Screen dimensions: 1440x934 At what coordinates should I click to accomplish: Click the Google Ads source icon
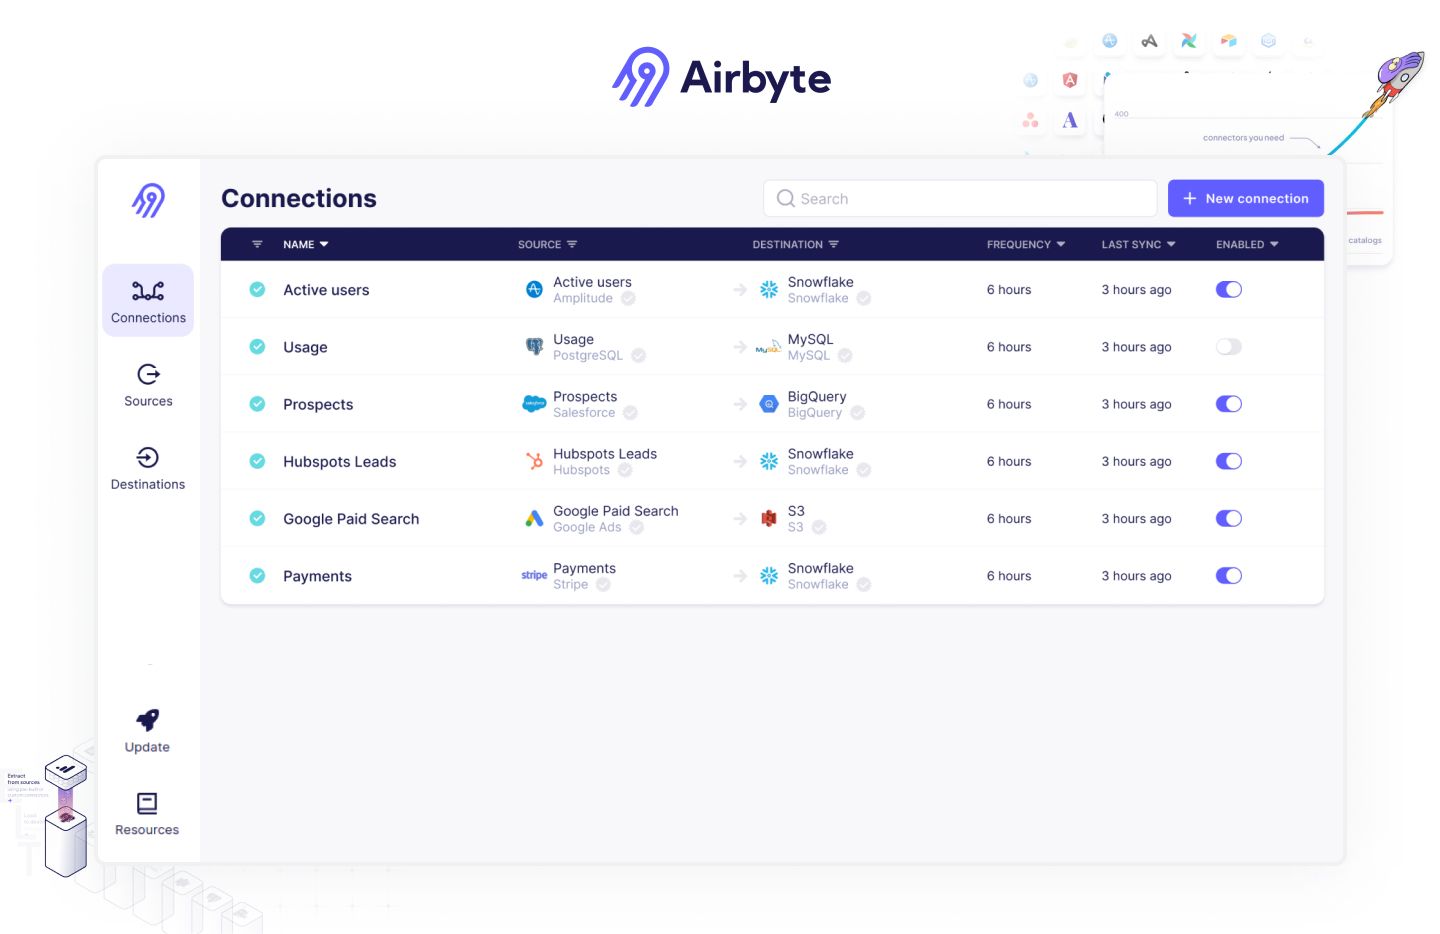pos(534,519)
